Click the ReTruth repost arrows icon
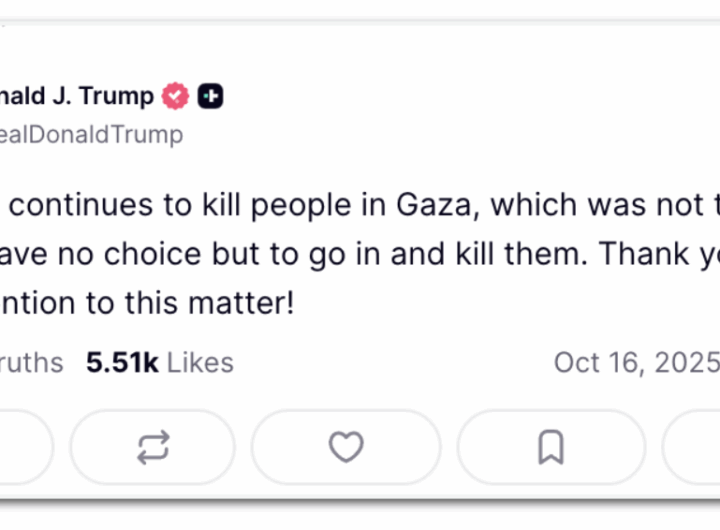The width and height of the screenshot is (720, 530). coord(152,447)
